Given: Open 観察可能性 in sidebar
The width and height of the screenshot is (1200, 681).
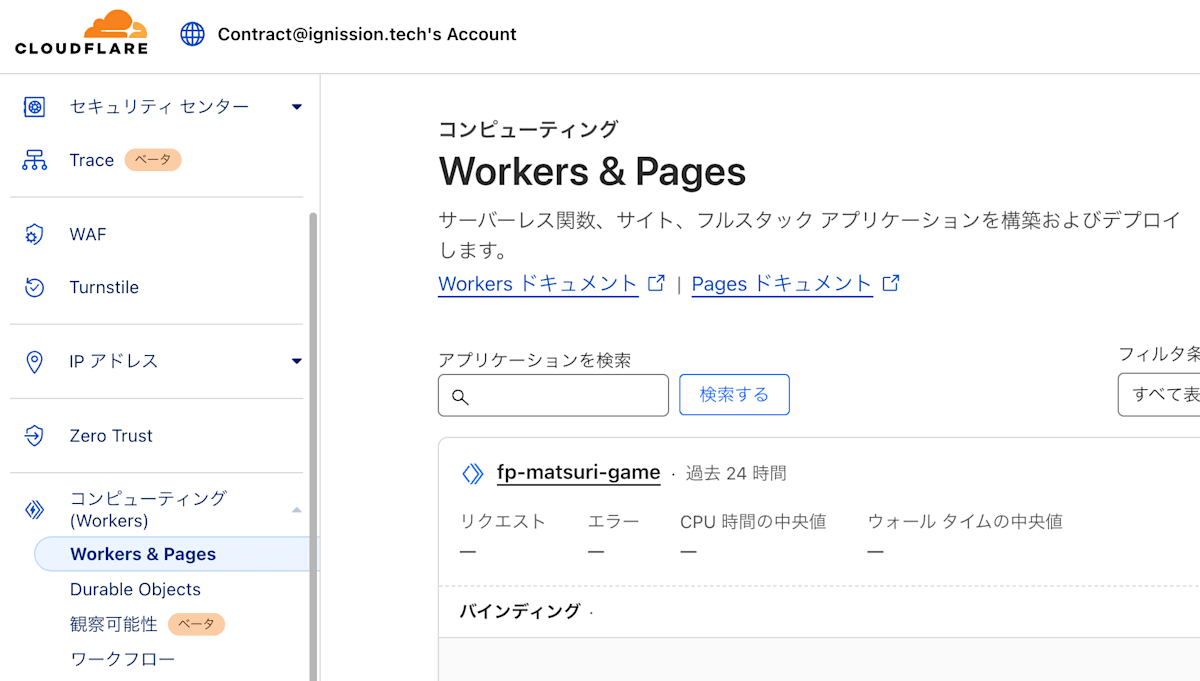Looking at the screenshot, I should 114,624.
